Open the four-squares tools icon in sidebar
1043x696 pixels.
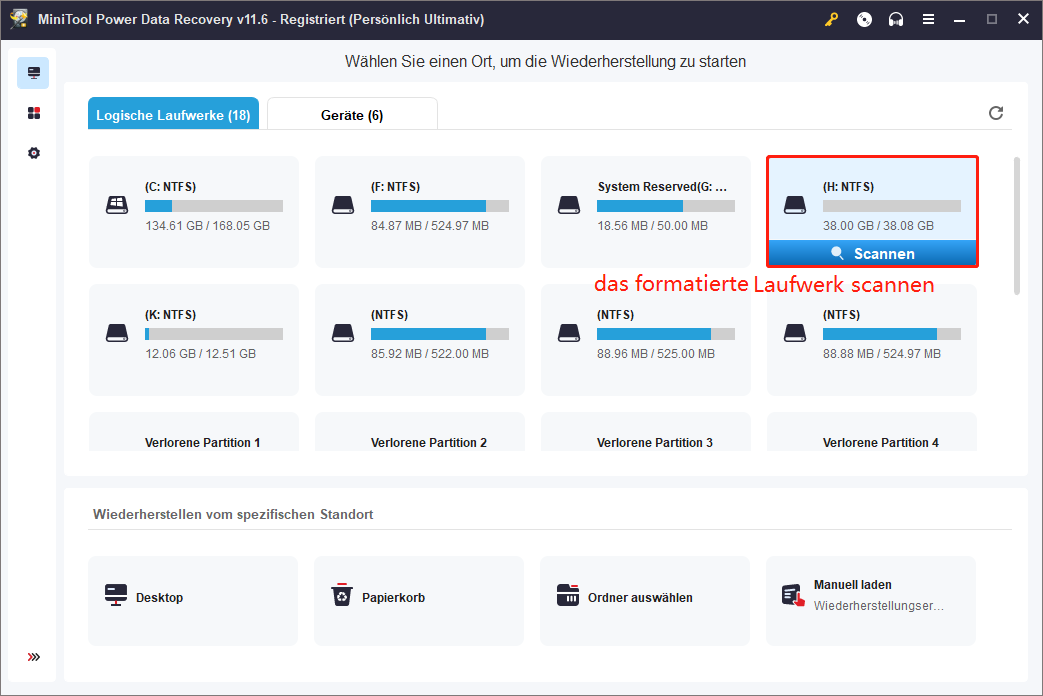pos(33,113)
